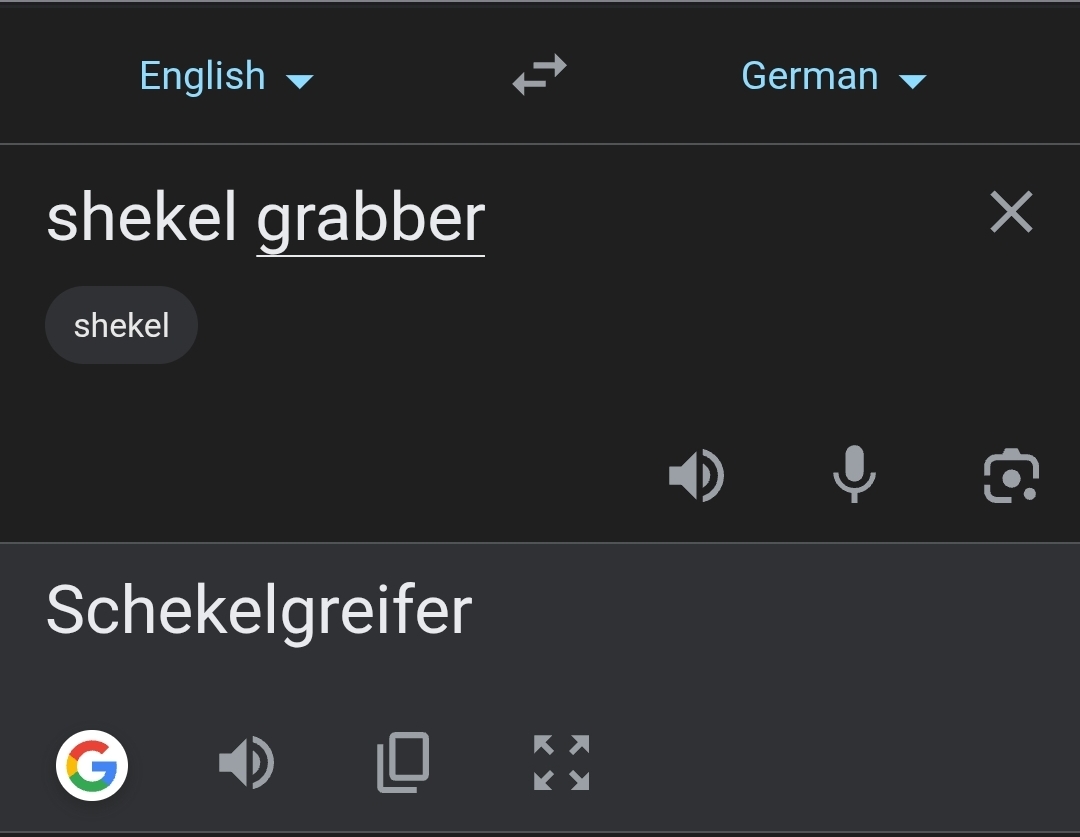1080x837 pixels.
Task: Open camera translation
Action: point(1011,475)
